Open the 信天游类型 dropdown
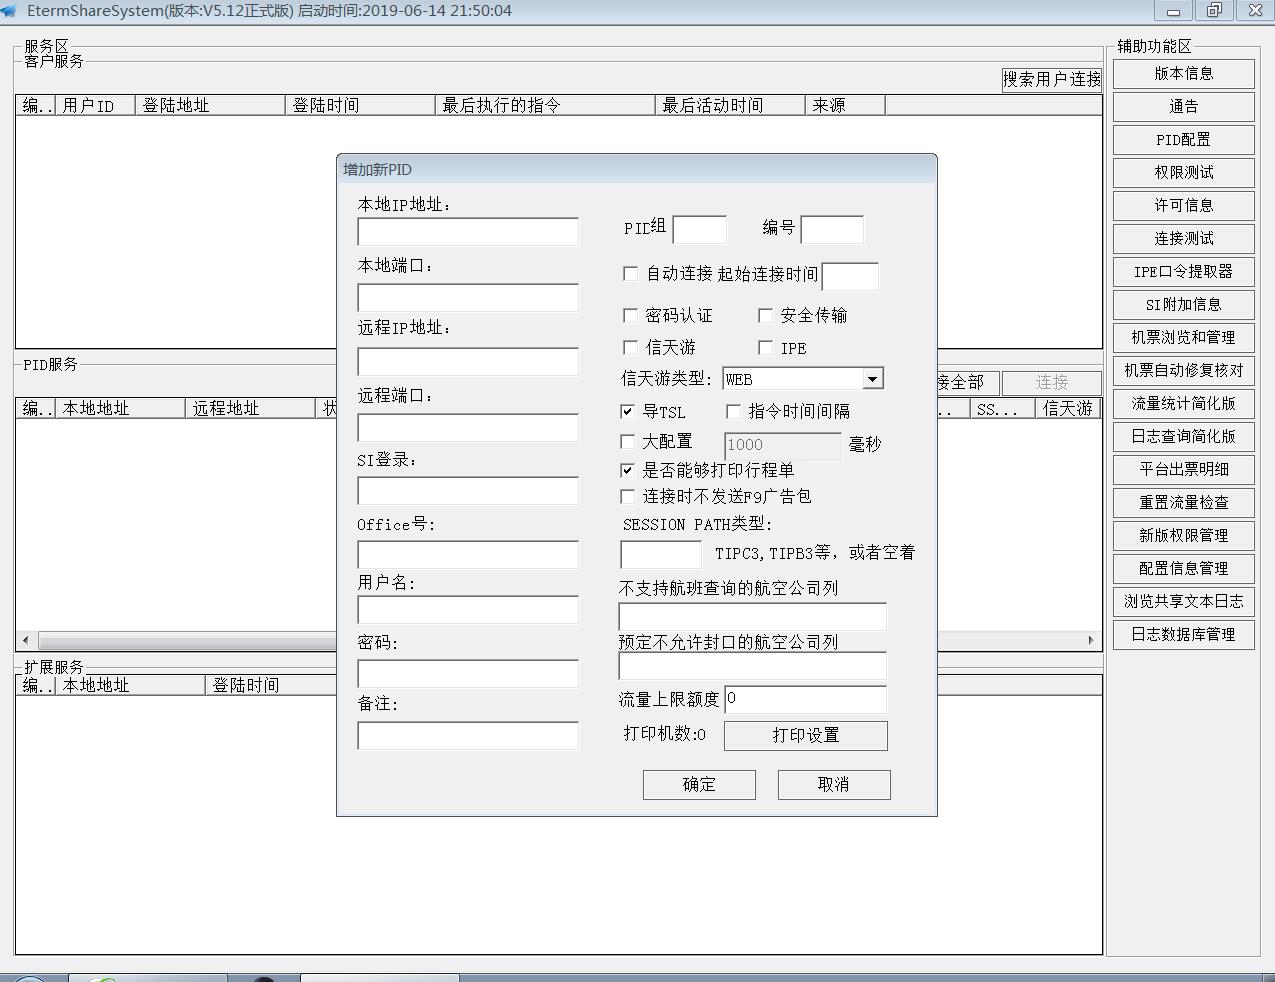This screenshot has width=1275, height=982. [871, 378]
